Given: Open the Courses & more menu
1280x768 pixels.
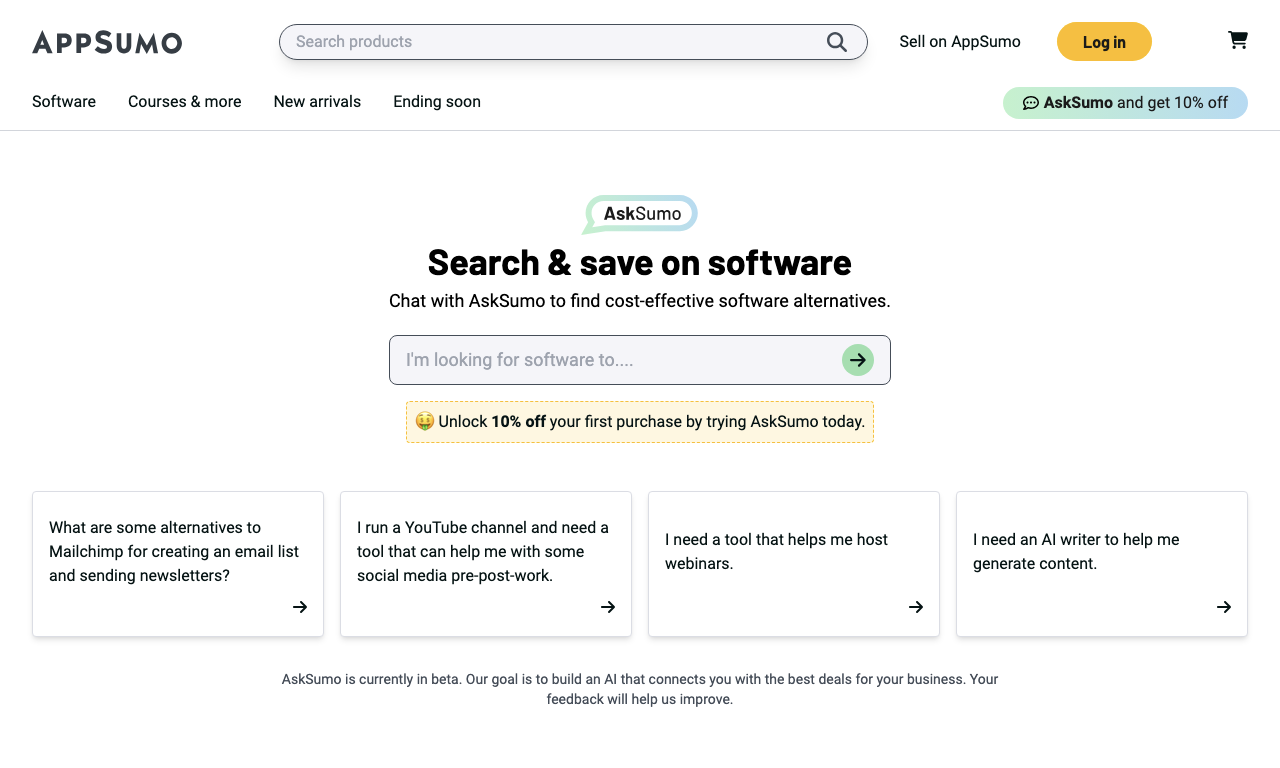Looking at the screenshot, I should click(x=185, y=102).
